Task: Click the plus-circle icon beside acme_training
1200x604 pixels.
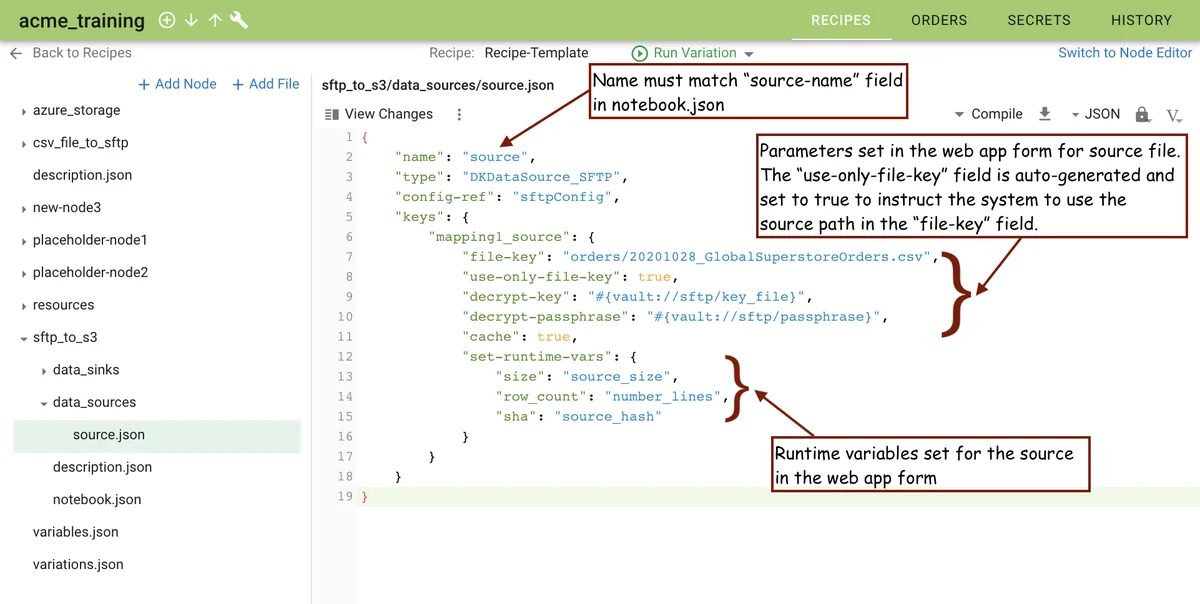Action: click(167, 21)
